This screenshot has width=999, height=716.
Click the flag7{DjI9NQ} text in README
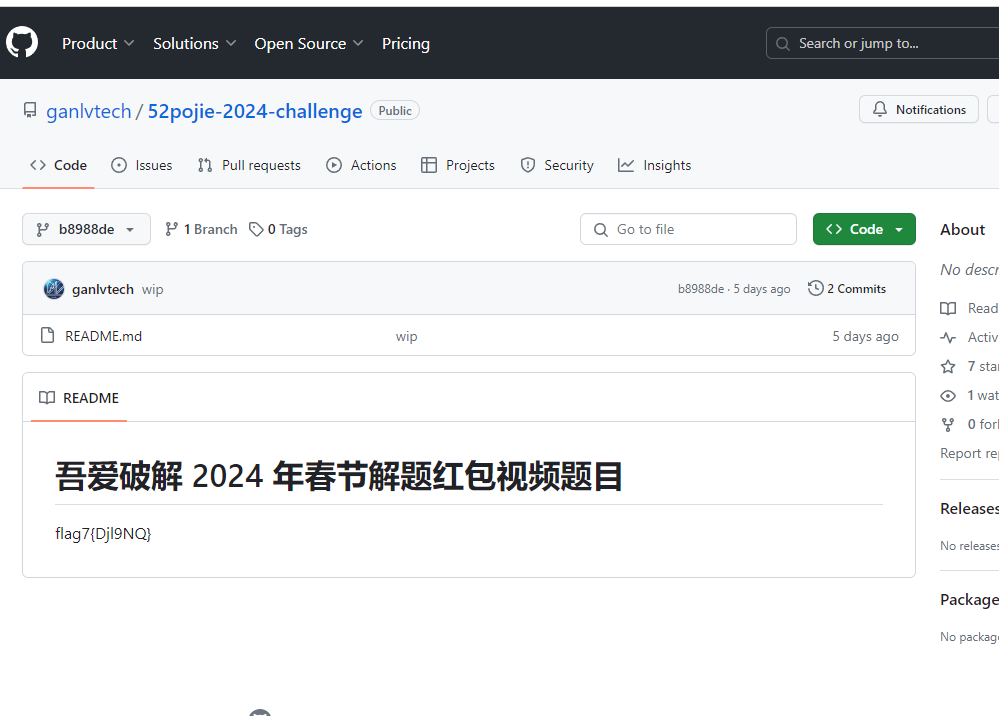point(103,534)
